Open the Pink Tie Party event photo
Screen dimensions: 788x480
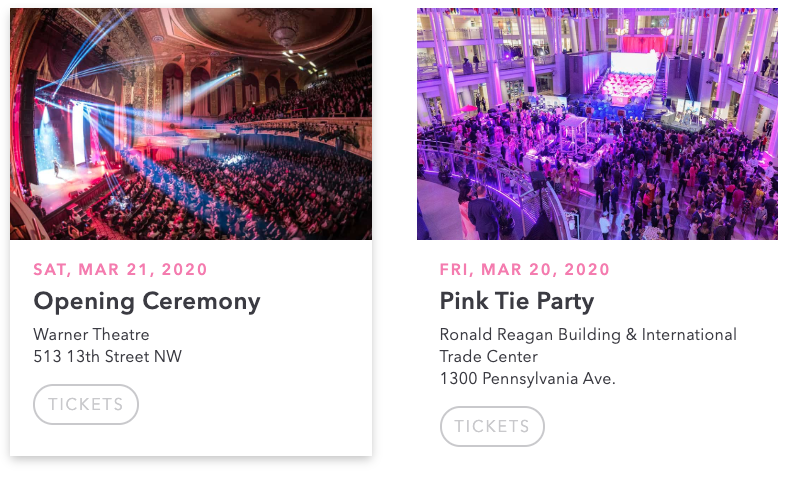(597, 124)
